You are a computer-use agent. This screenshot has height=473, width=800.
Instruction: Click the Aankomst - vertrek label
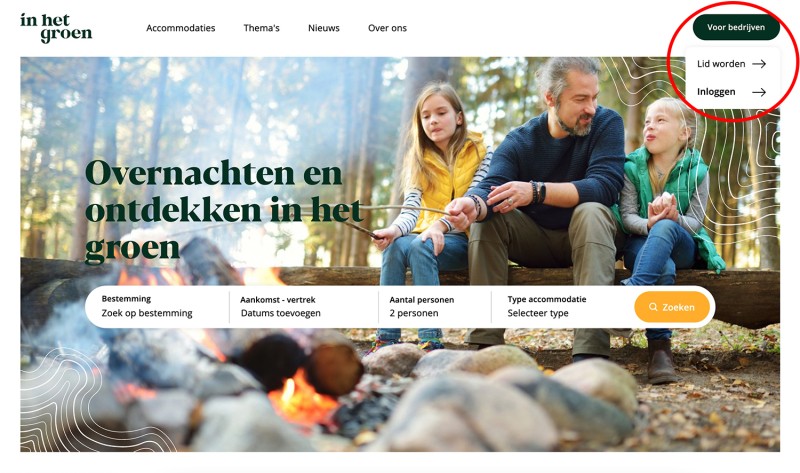click(278, 300)
